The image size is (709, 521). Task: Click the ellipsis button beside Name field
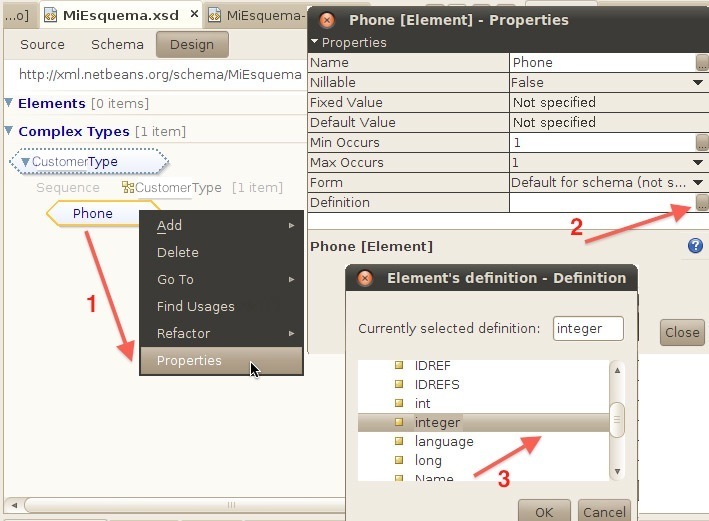coord(701,62)
